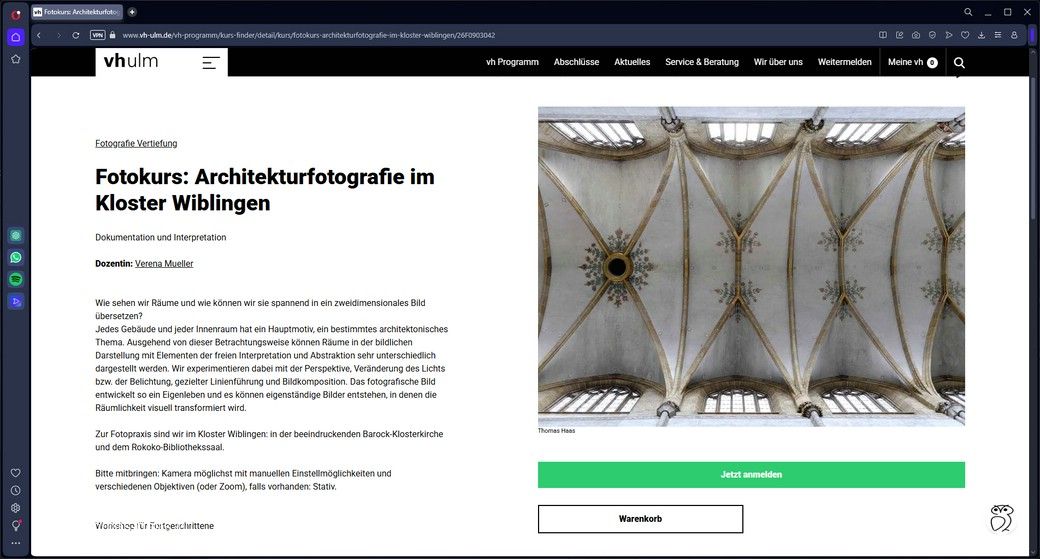Follow the Fotografie Vertiefung breadcrumb link
The height and width of the screenshot is (559, 1040).
[x=136, y=143]
